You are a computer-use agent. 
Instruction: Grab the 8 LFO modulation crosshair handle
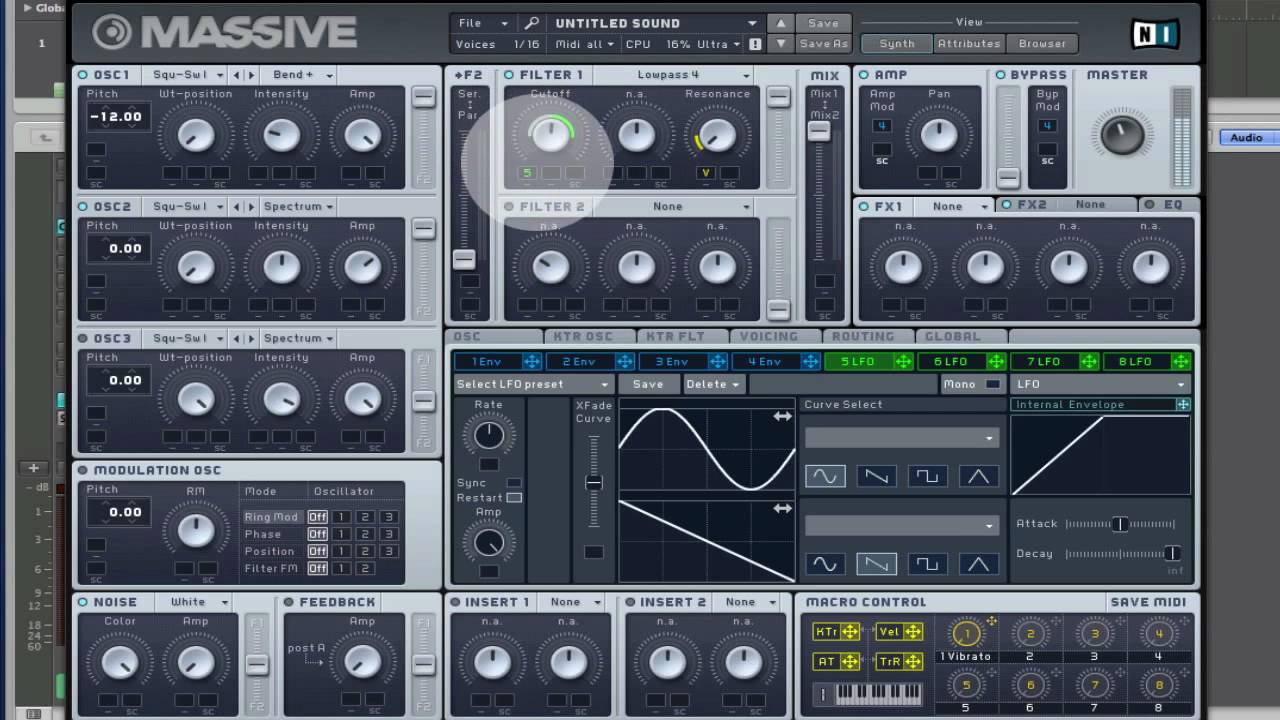point(1181,361)
